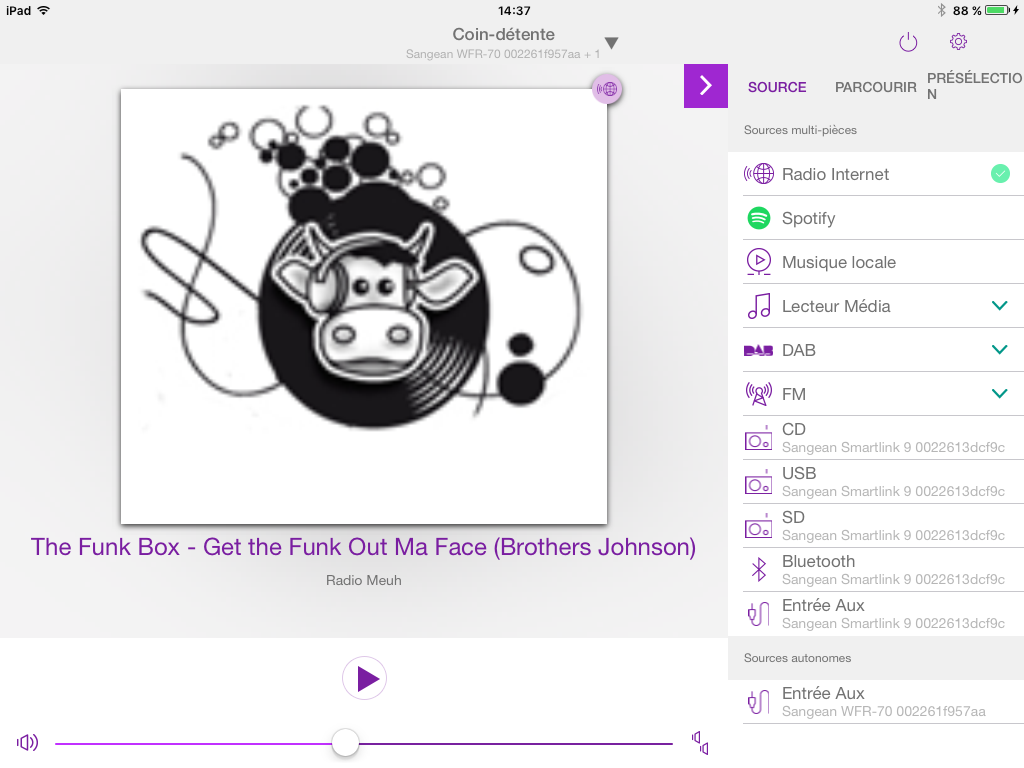Mute using the speaker volume icon
1024x768 pixels.
(27, 743)
